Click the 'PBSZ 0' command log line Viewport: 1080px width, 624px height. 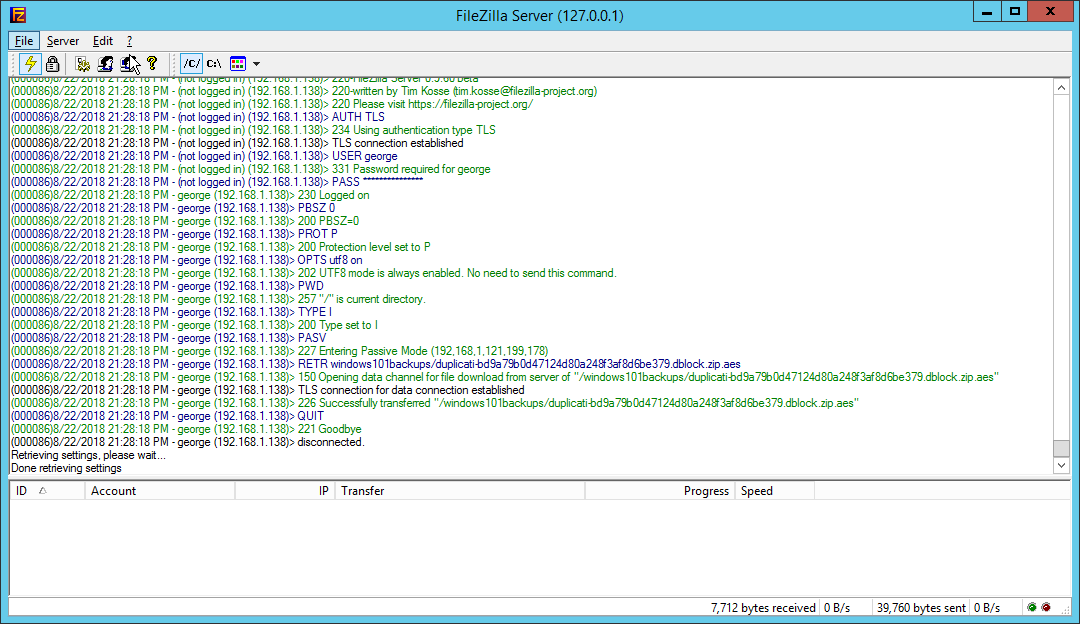coord(173,208)
